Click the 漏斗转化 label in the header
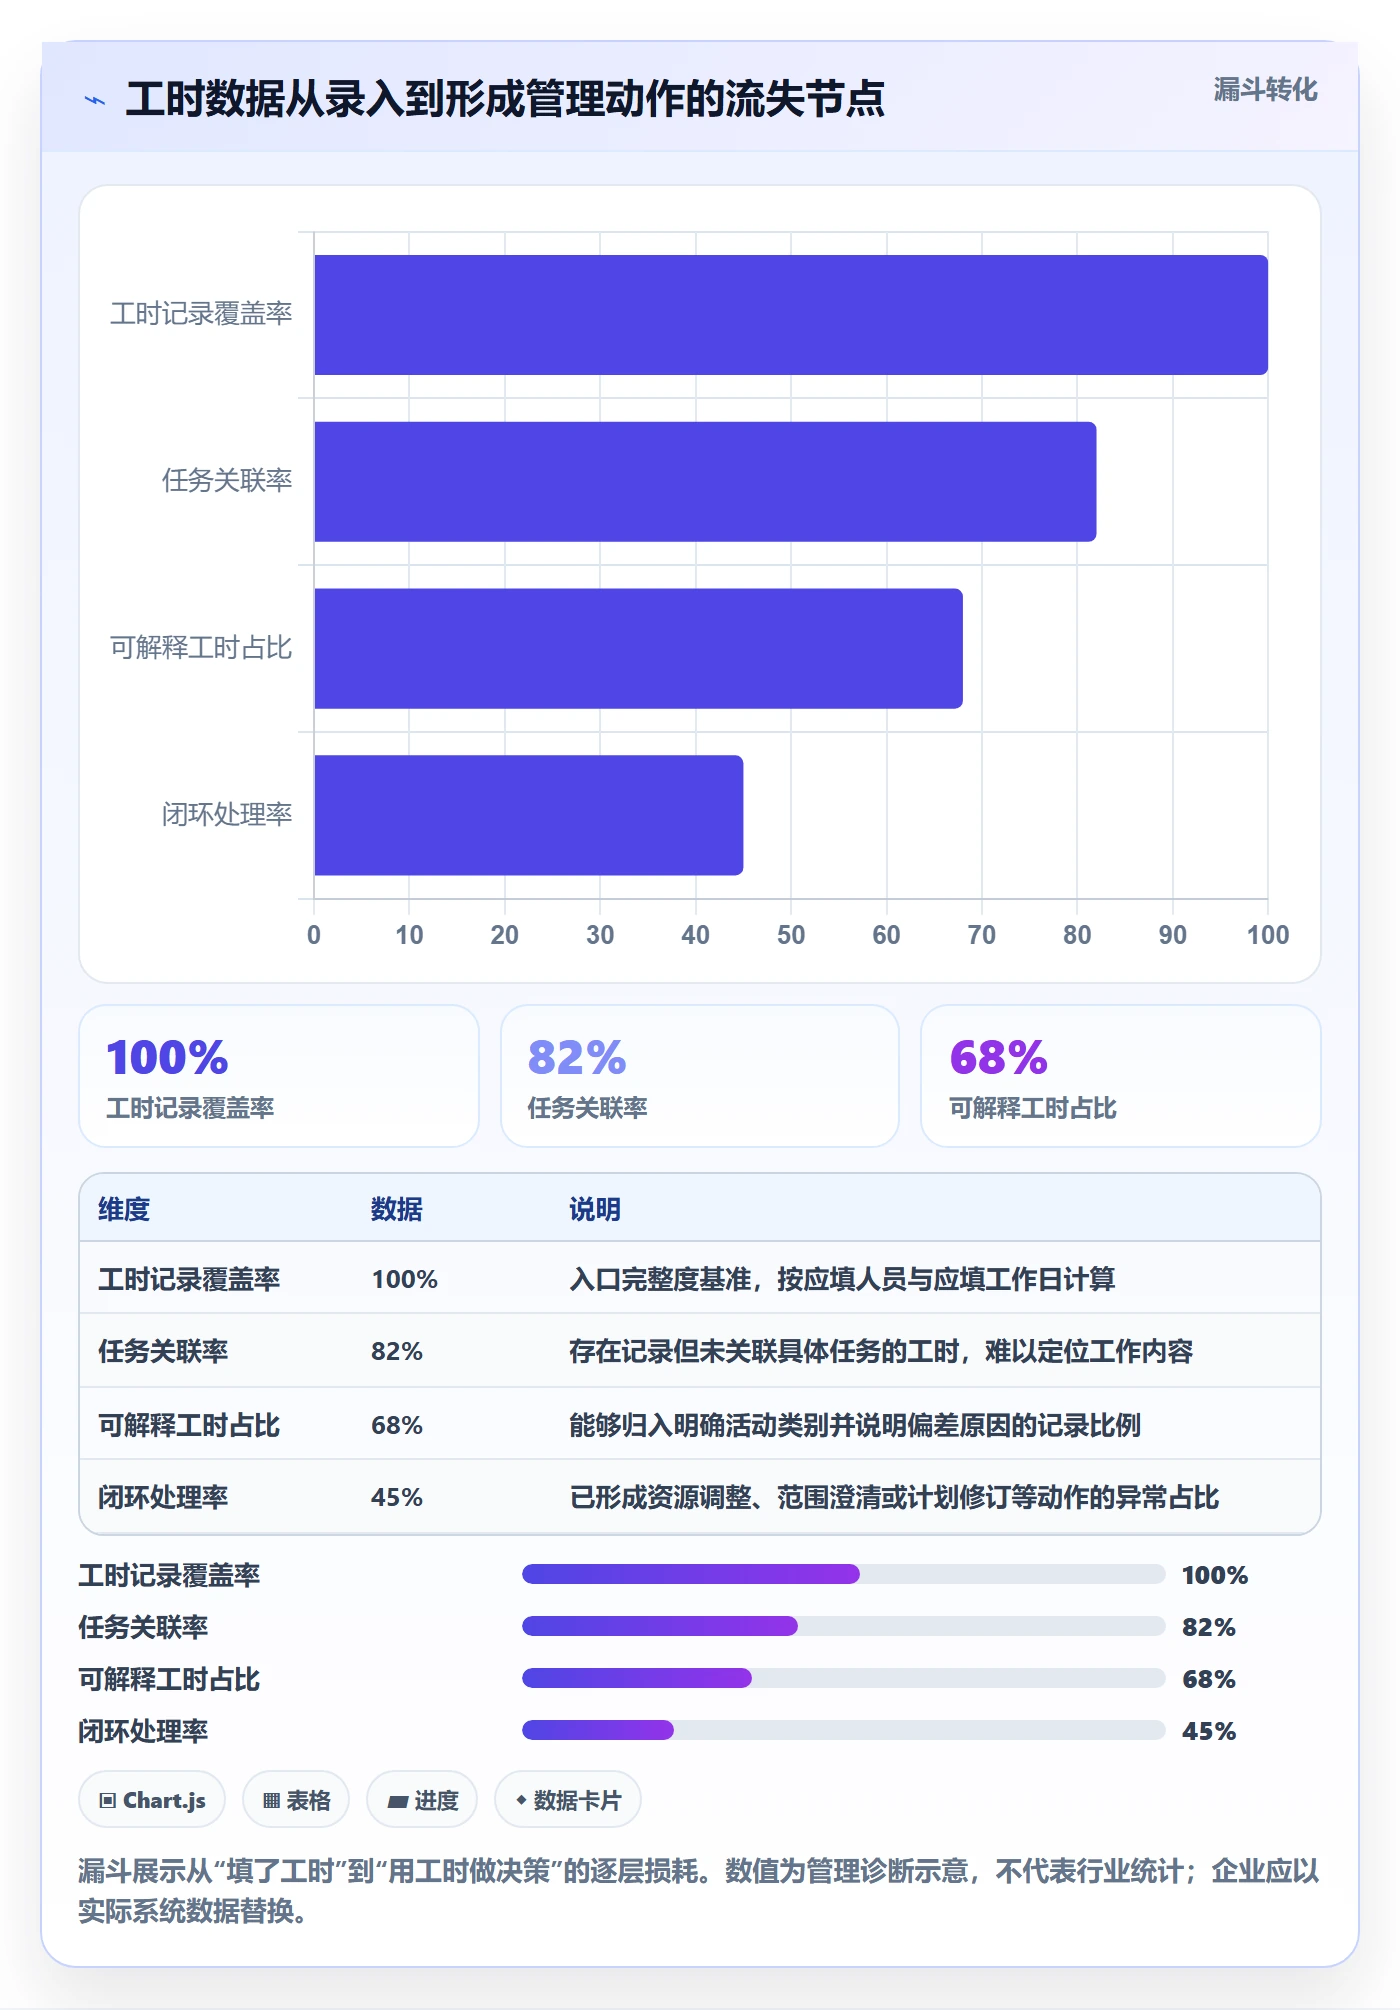1400x2010 pixels. point(1265,90)
